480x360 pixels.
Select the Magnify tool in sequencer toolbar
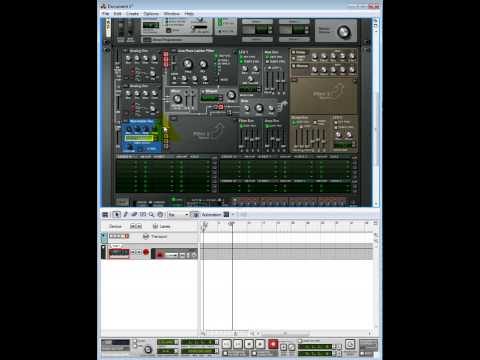151,215
